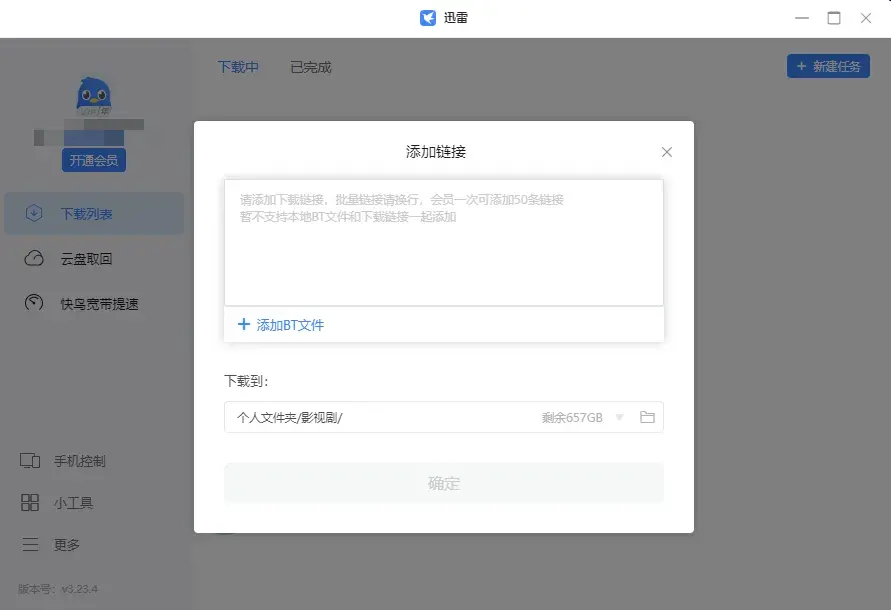
Task: Select the 快鸟宽带提速 speed-up icon
Action: [x=34, y=303]
